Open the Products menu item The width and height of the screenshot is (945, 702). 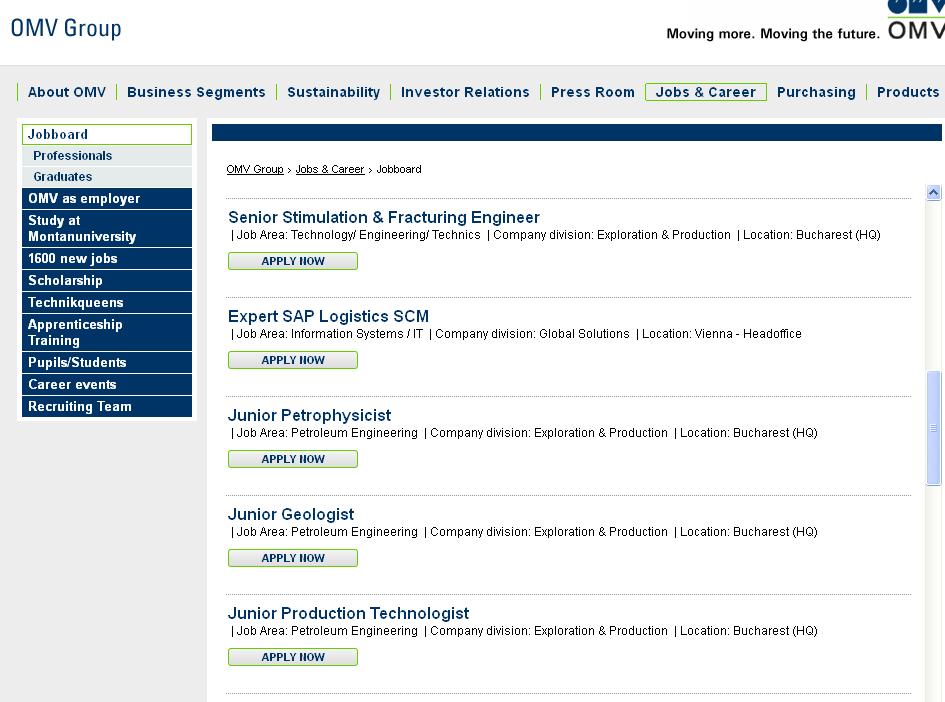908,92
